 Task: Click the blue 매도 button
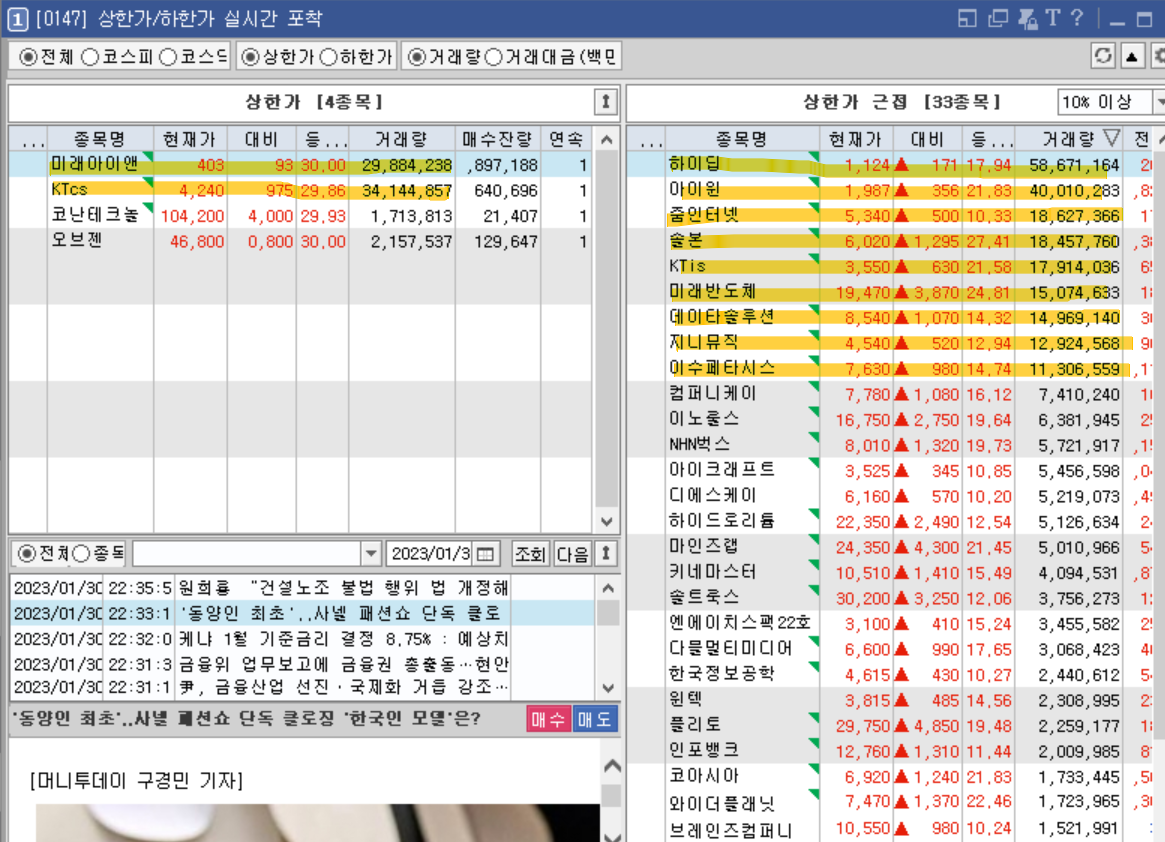pyautogui.click(x=594, y=719)
